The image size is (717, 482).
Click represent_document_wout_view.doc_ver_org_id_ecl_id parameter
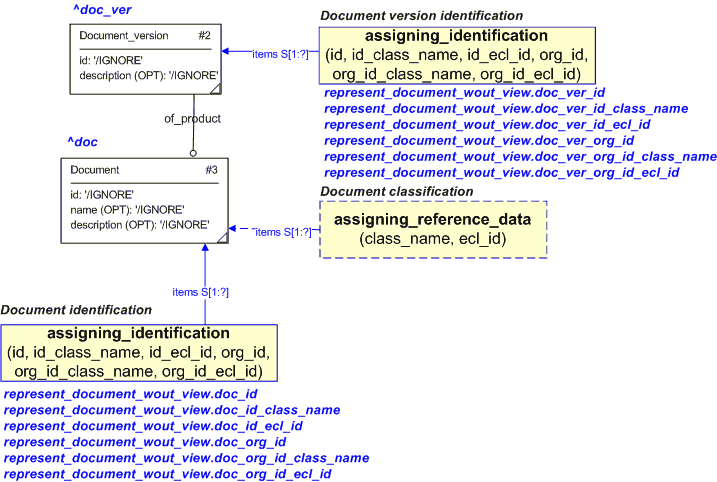click(x=502, y=173)
